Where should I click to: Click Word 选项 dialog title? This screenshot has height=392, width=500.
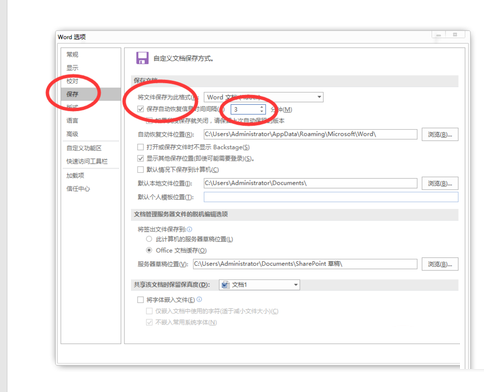point(72,37)
